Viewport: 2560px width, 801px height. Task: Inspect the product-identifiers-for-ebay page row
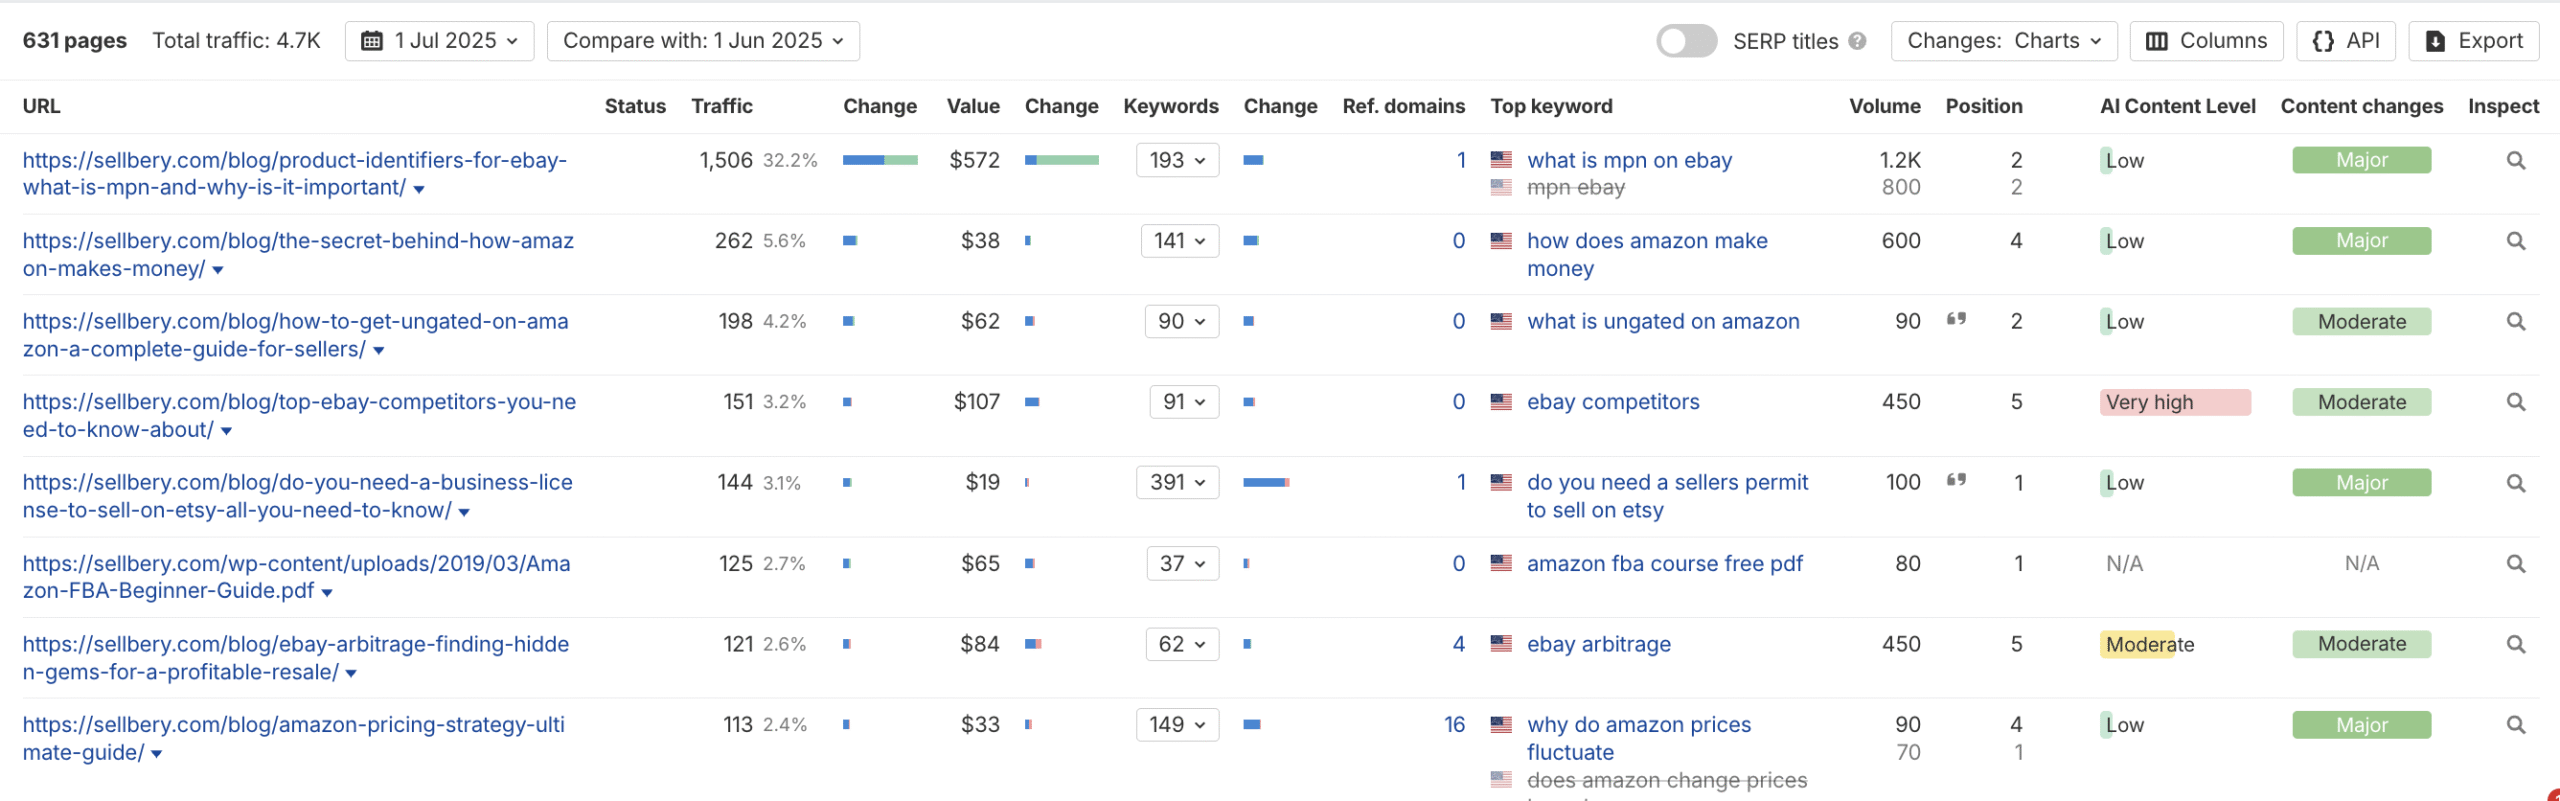pyautogui.click(x=2515, y=161)
